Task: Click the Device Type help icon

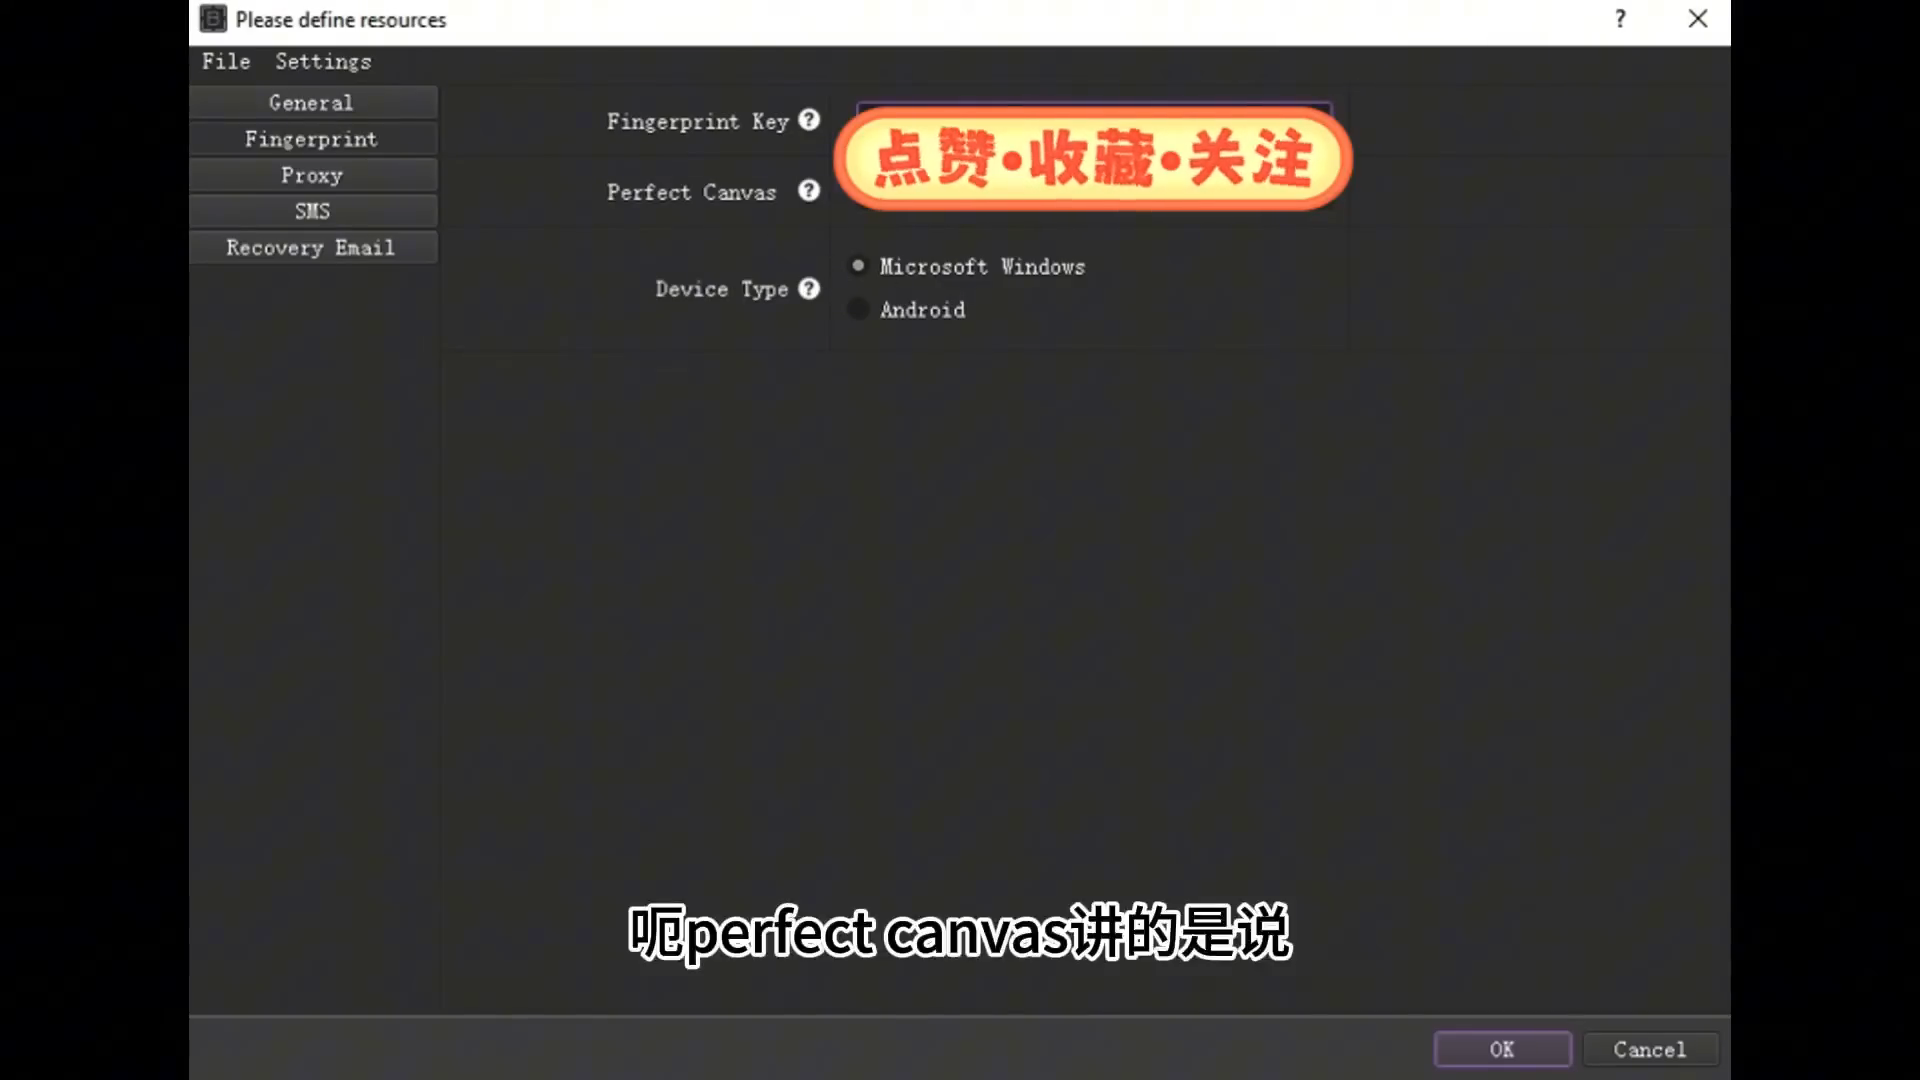Action: (x=809, y=288)
